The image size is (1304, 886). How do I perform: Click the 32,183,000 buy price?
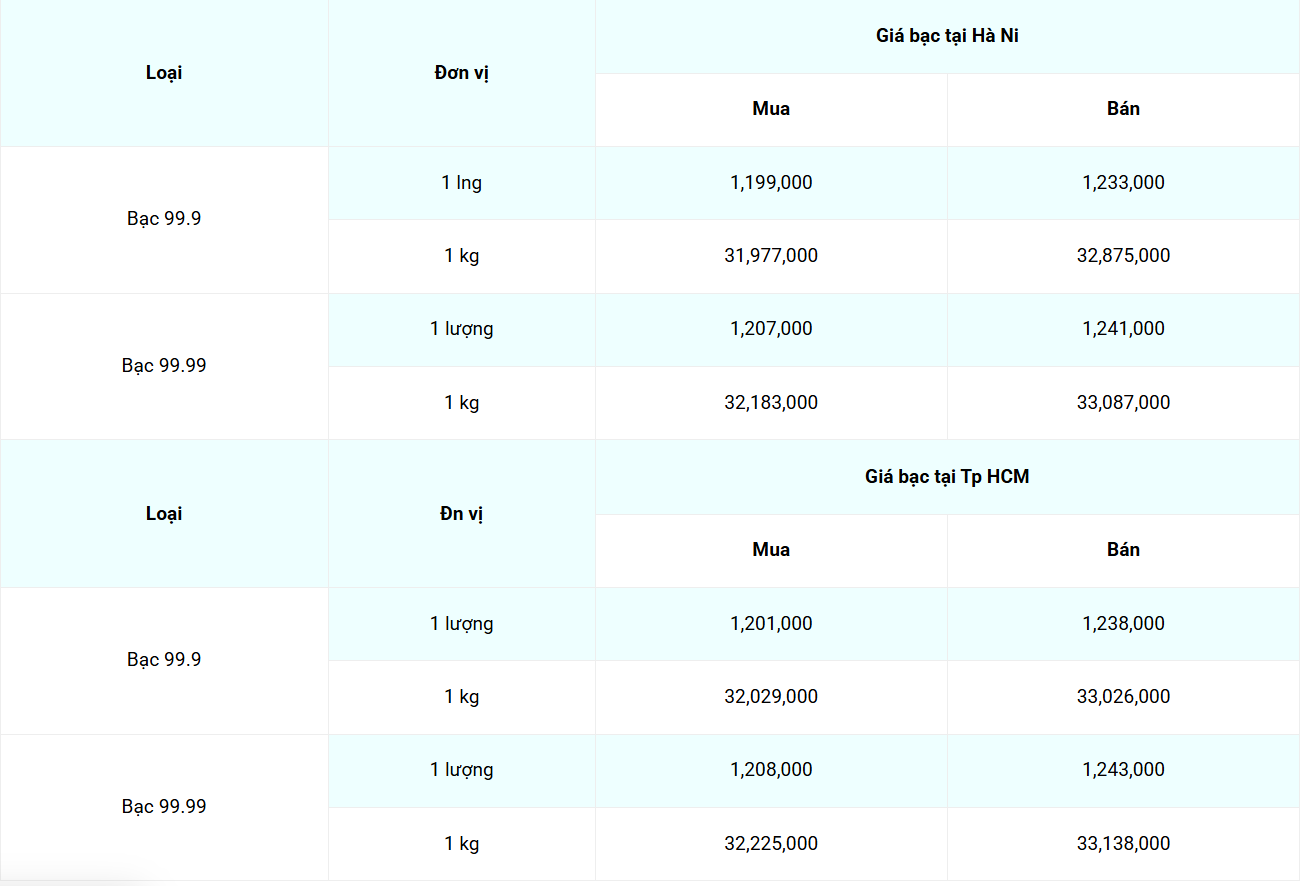(x=771, y=403)
